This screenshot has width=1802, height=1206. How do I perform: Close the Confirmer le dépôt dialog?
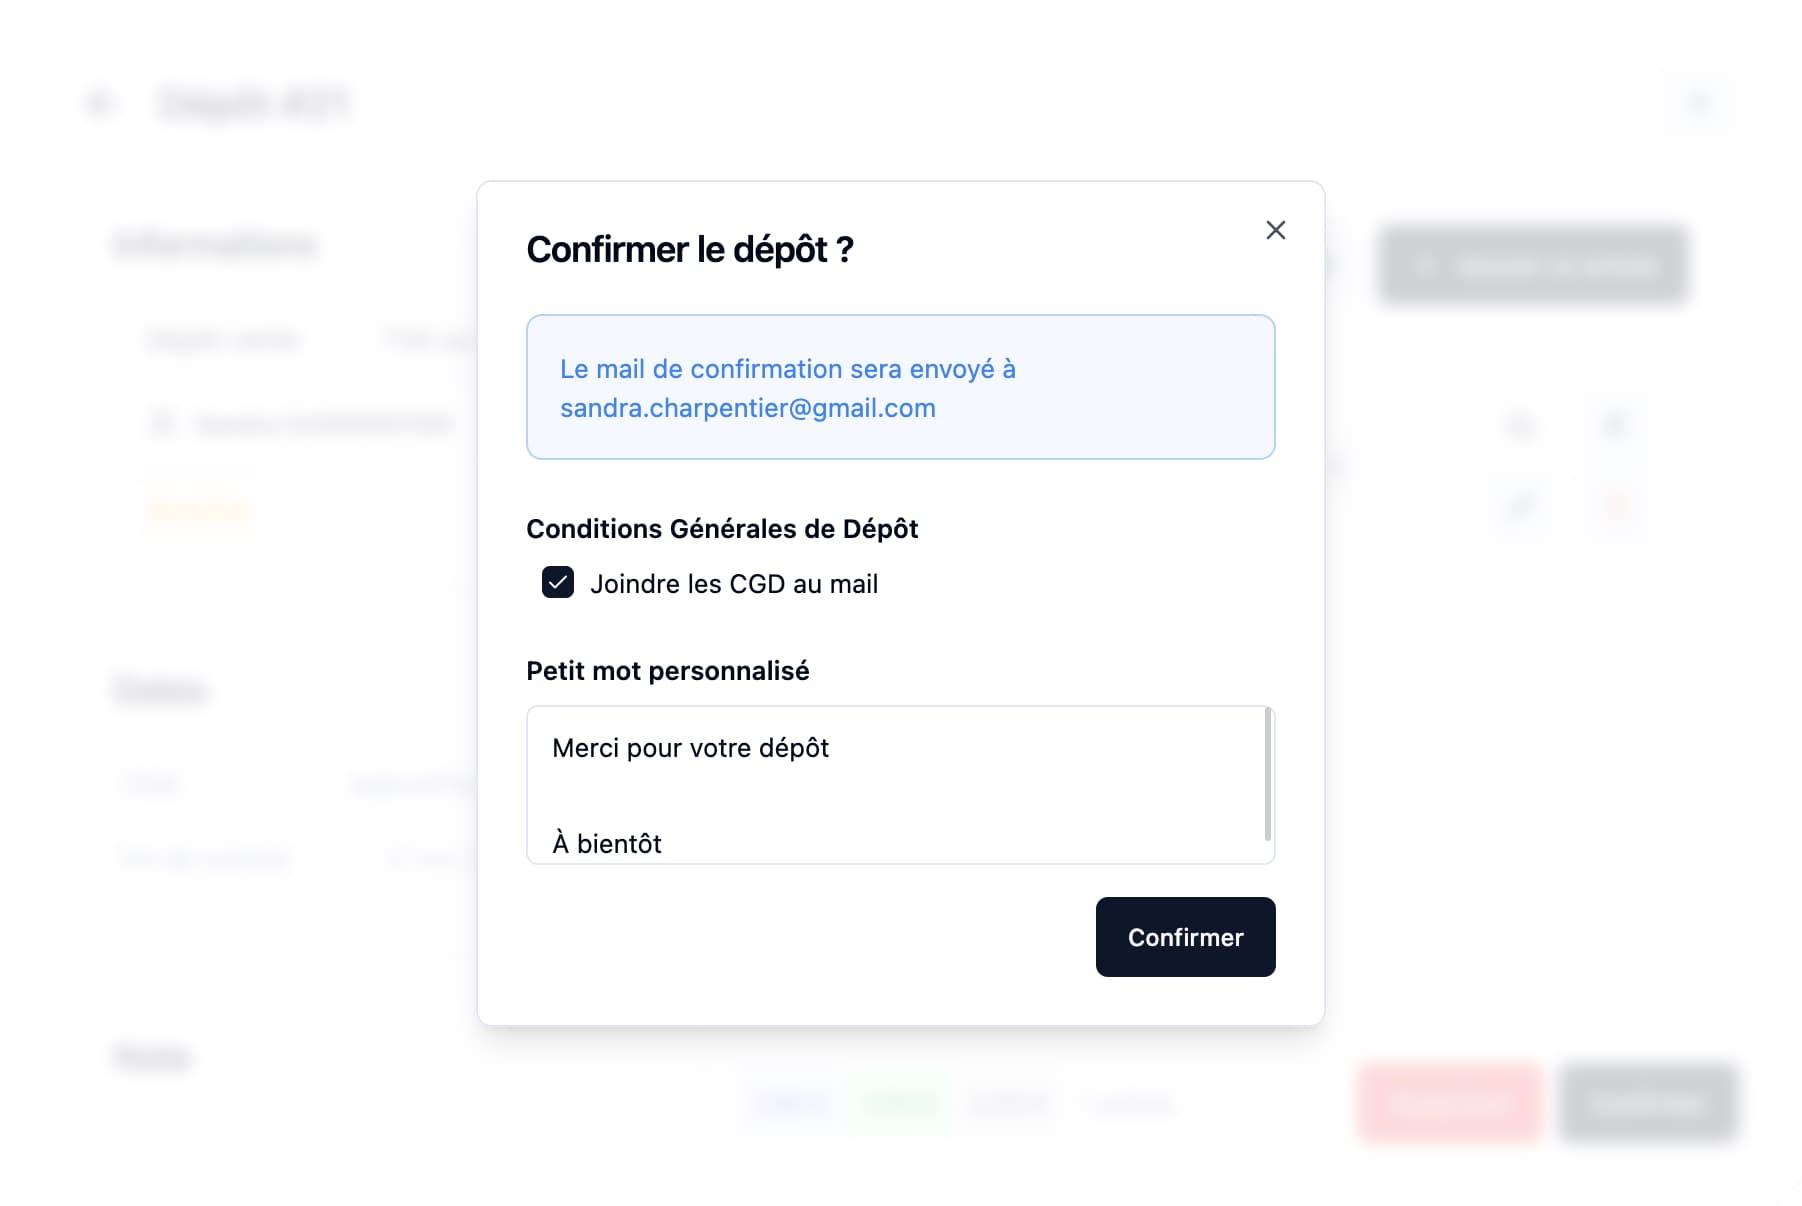pos(1275,230)
